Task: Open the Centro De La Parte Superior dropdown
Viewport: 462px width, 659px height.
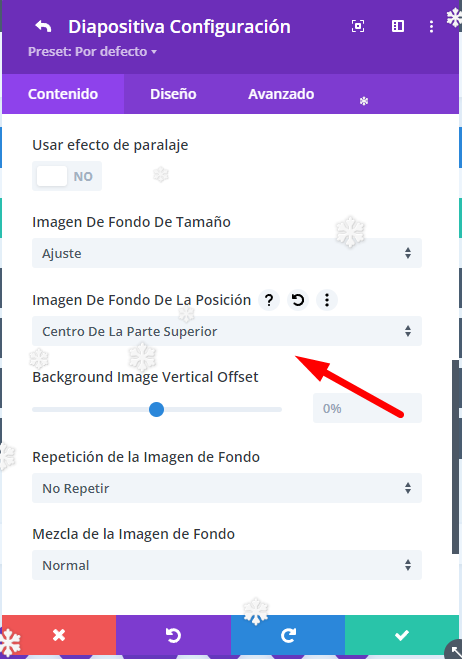Action: click(x=227, y=331)
